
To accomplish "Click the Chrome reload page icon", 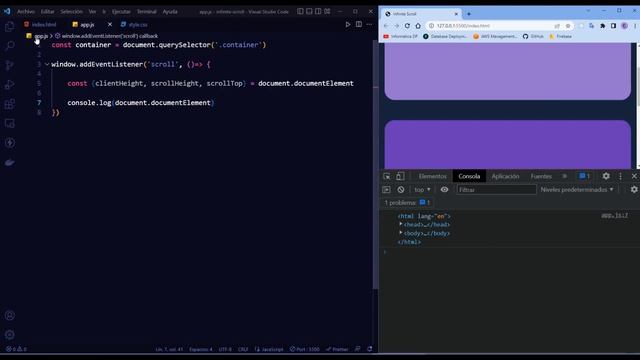I will pyautogui.click(x=407, y=26).
